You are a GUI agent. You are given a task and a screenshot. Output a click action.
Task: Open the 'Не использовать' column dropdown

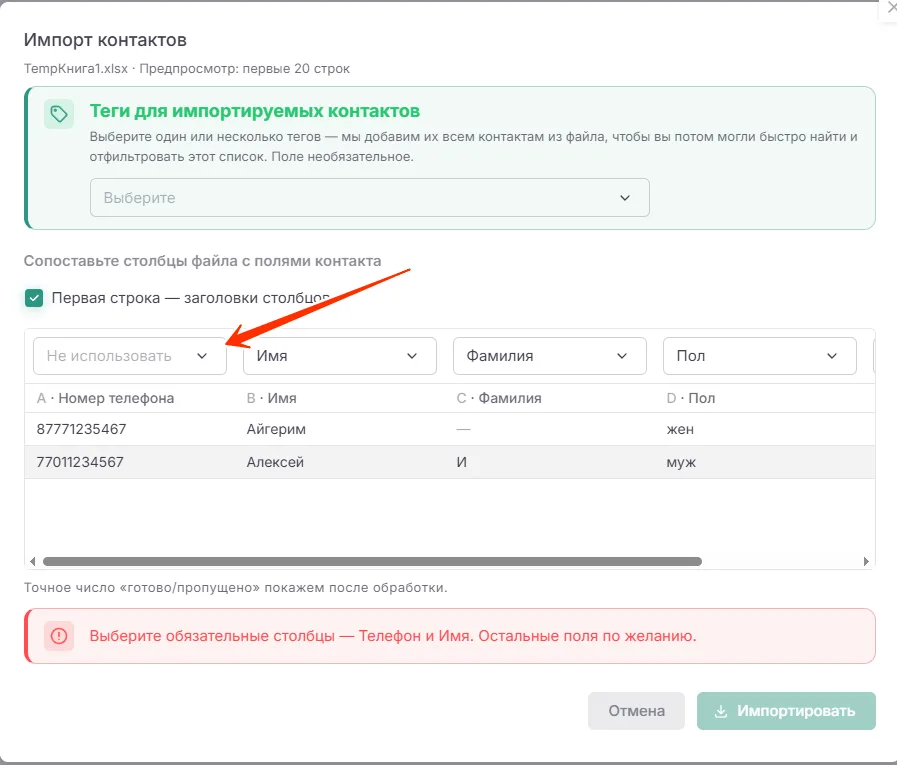(130, 356)
